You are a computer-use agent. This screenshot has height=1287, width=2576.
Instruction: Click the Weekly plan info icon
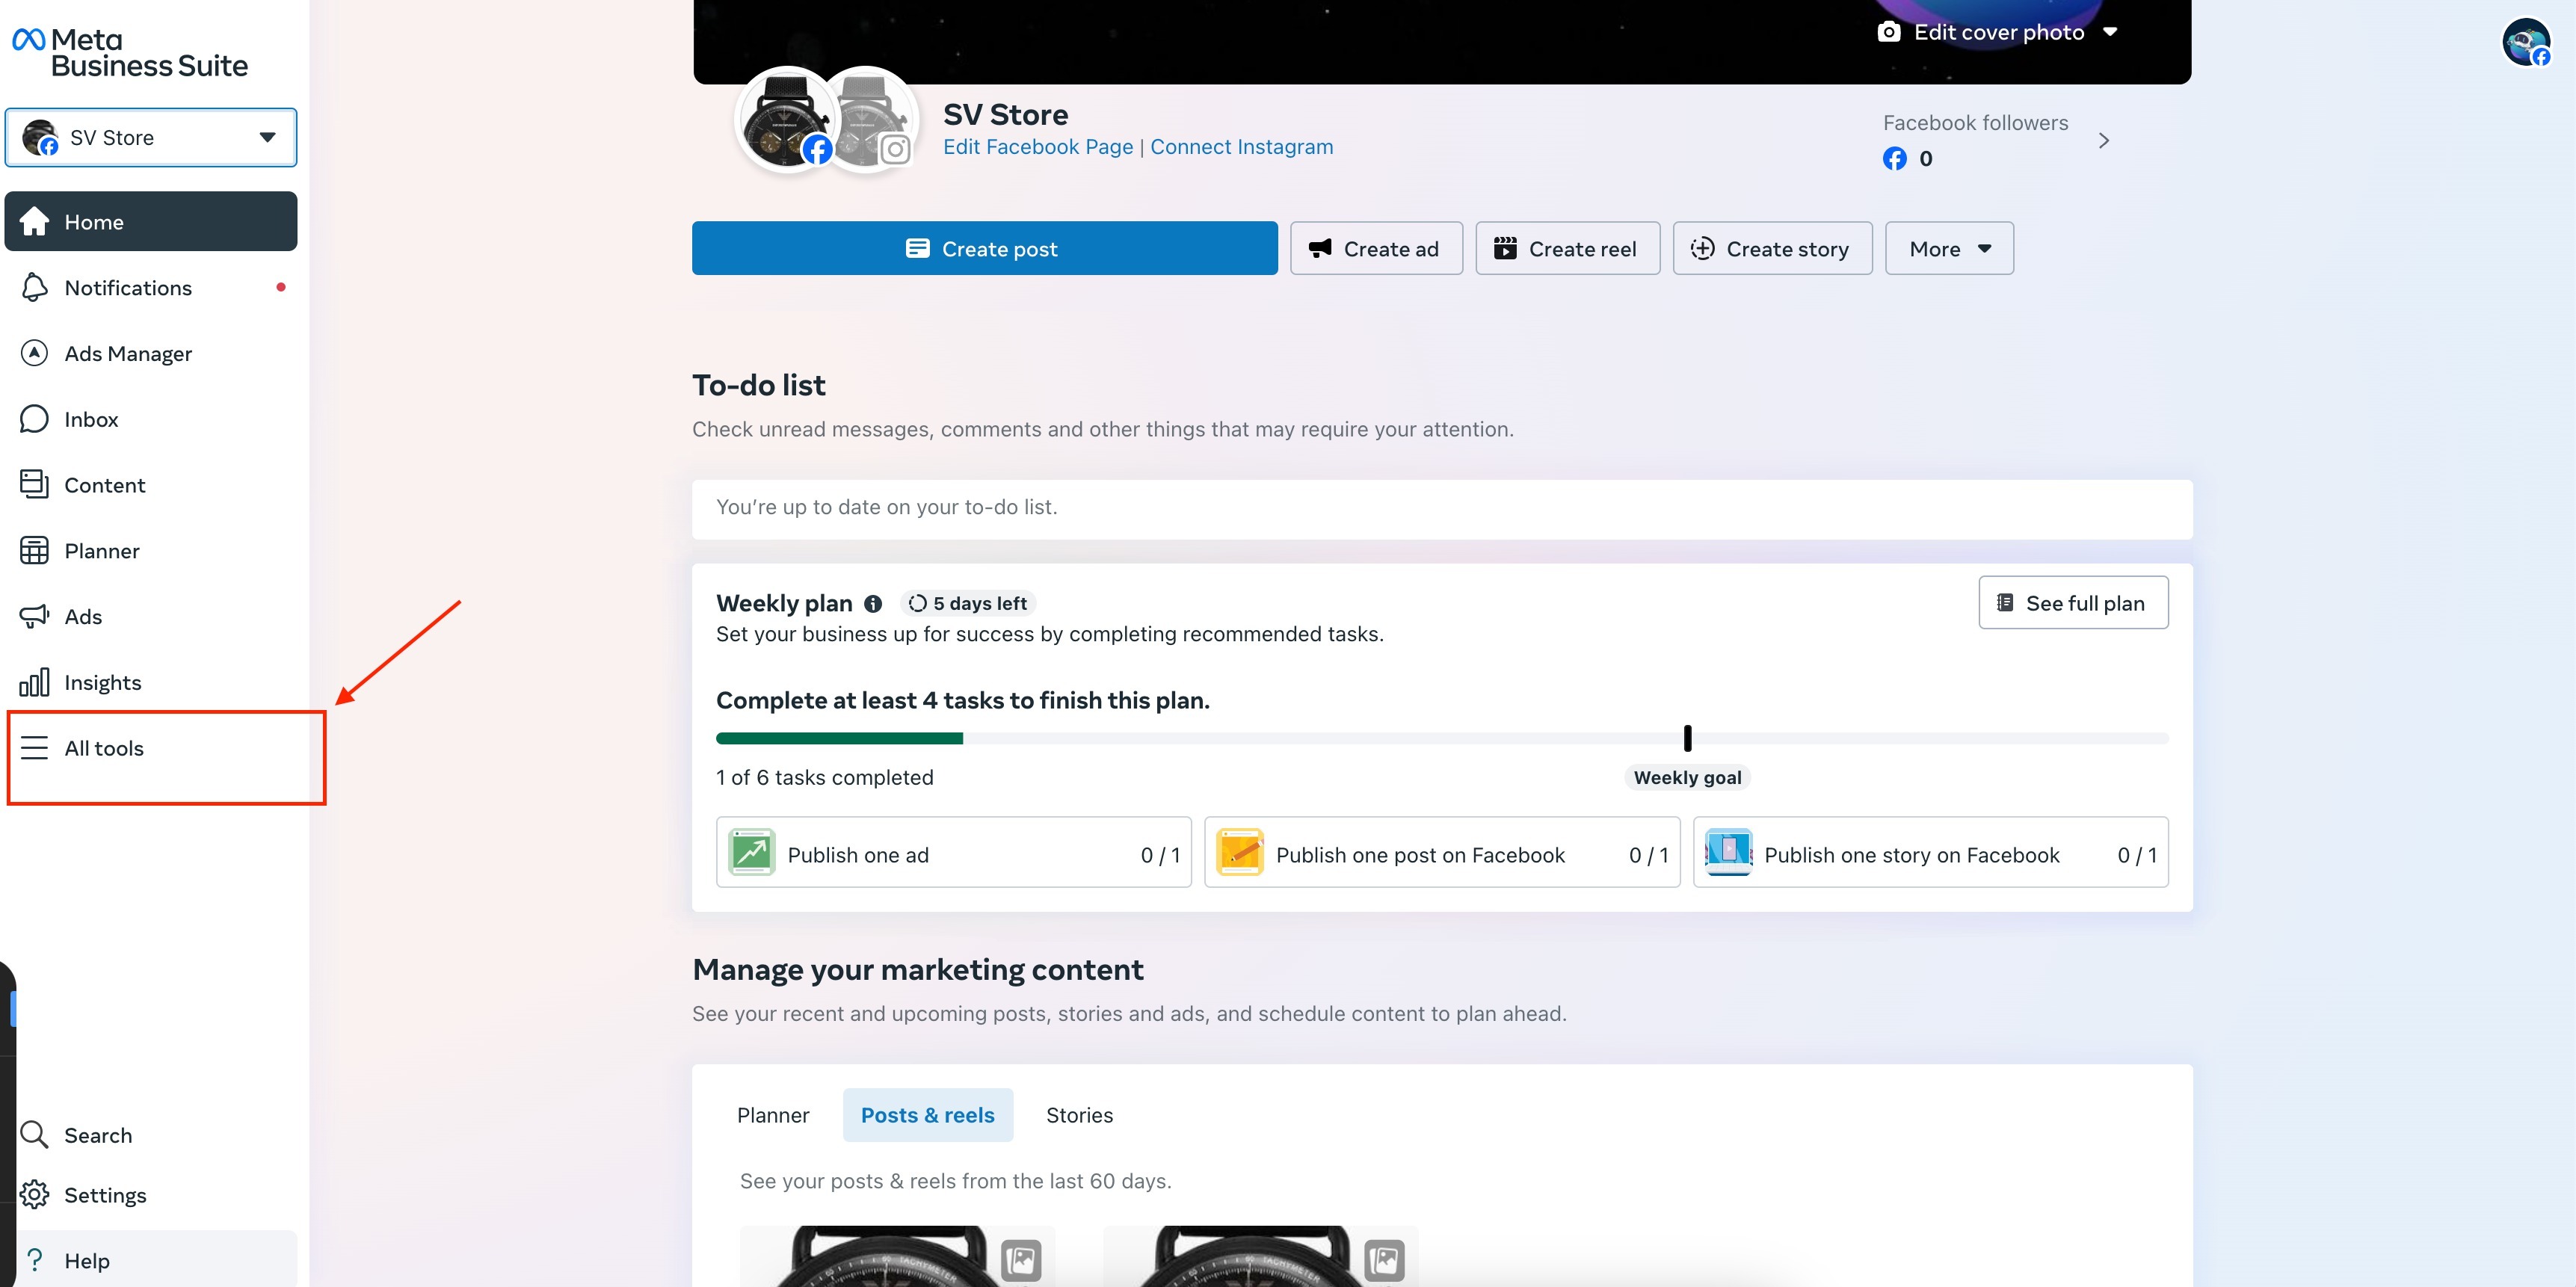click(x=873, y=603)
